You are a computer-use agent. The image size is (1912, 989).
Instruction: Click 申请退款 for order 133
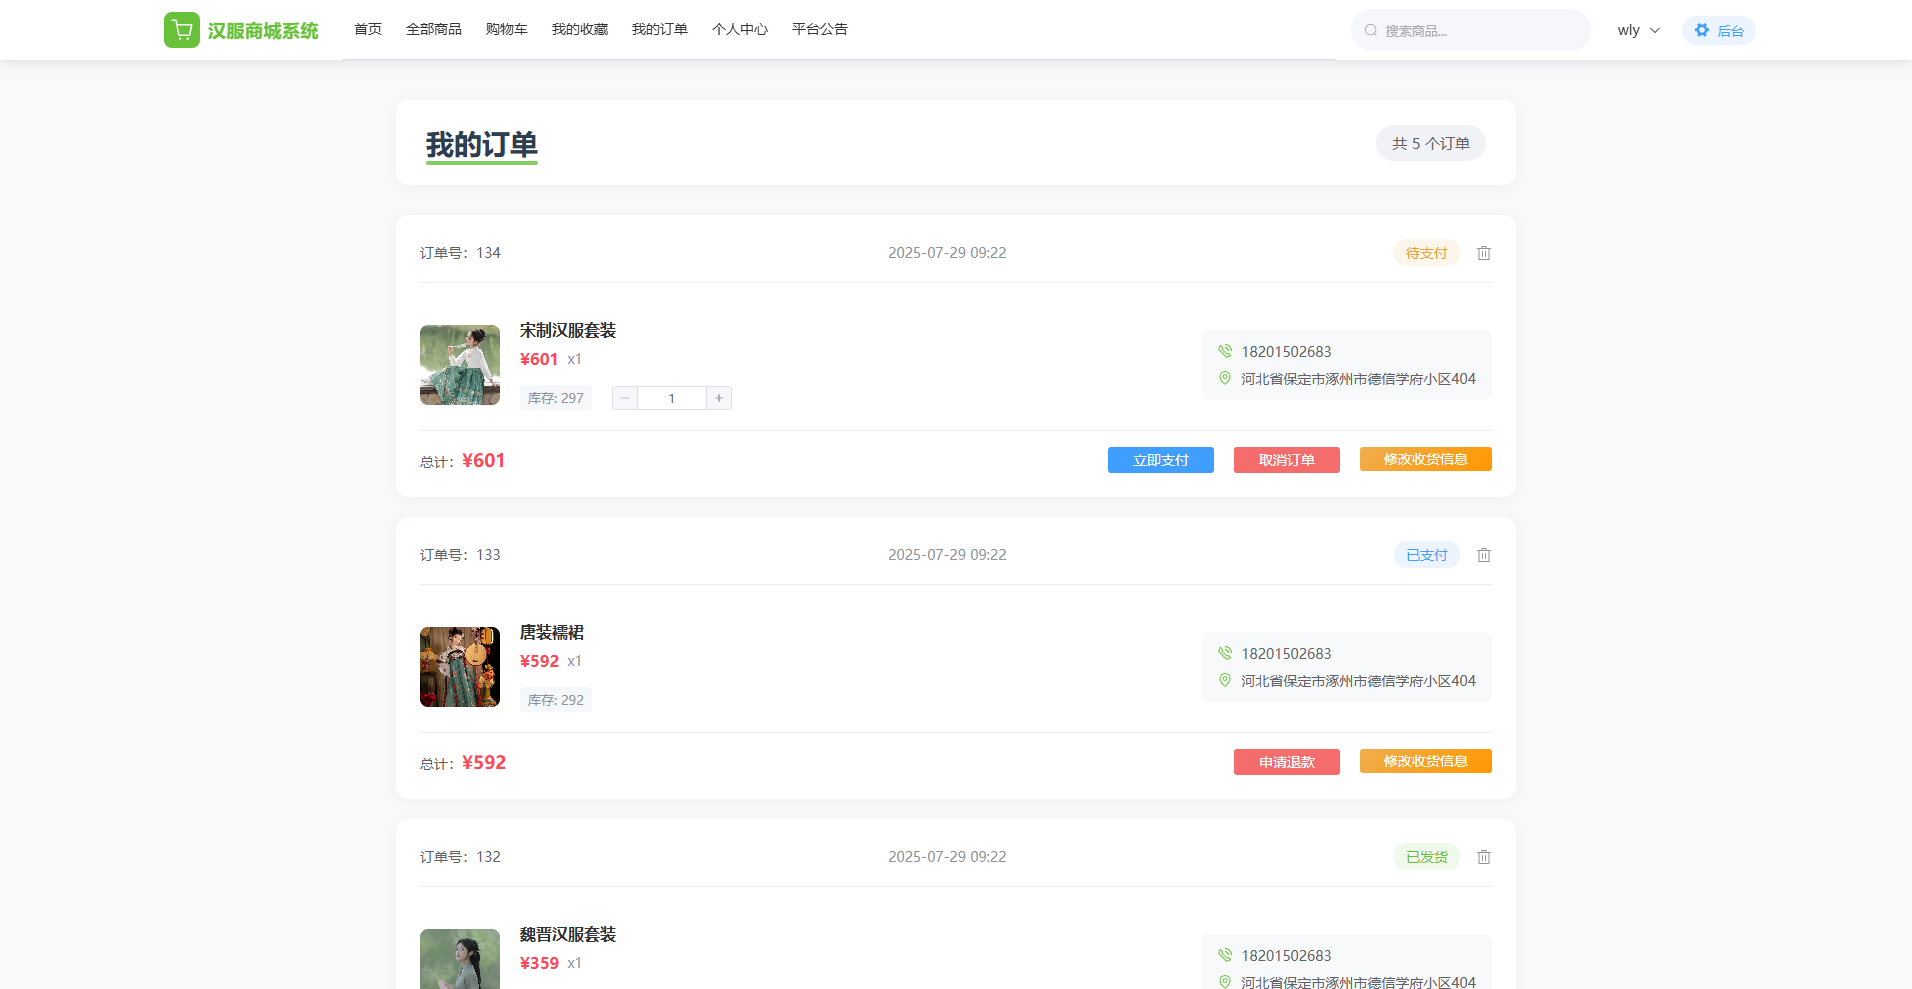click(x=1286, y=762)
